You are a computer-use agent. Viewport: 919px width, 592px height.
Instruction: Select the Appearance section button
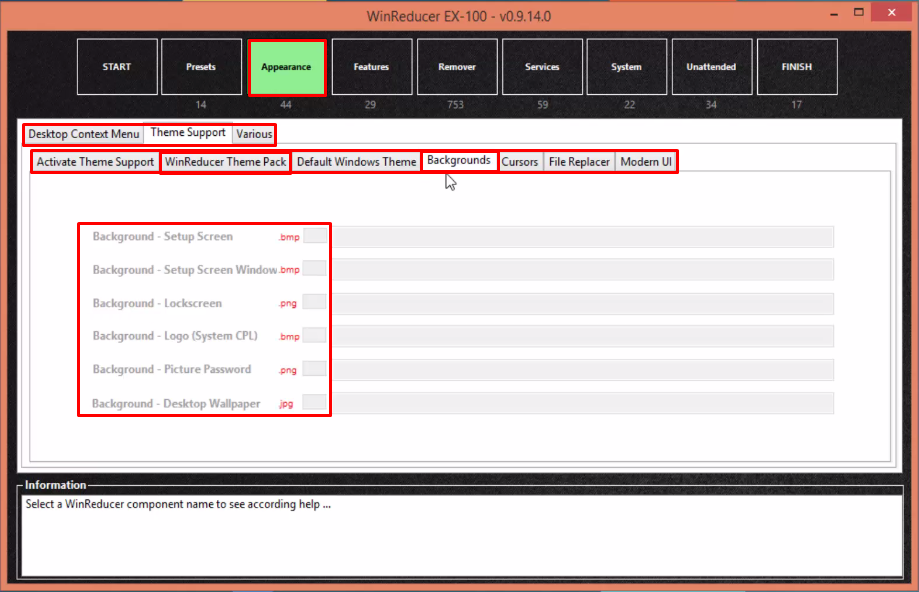(x=287, y=67)
